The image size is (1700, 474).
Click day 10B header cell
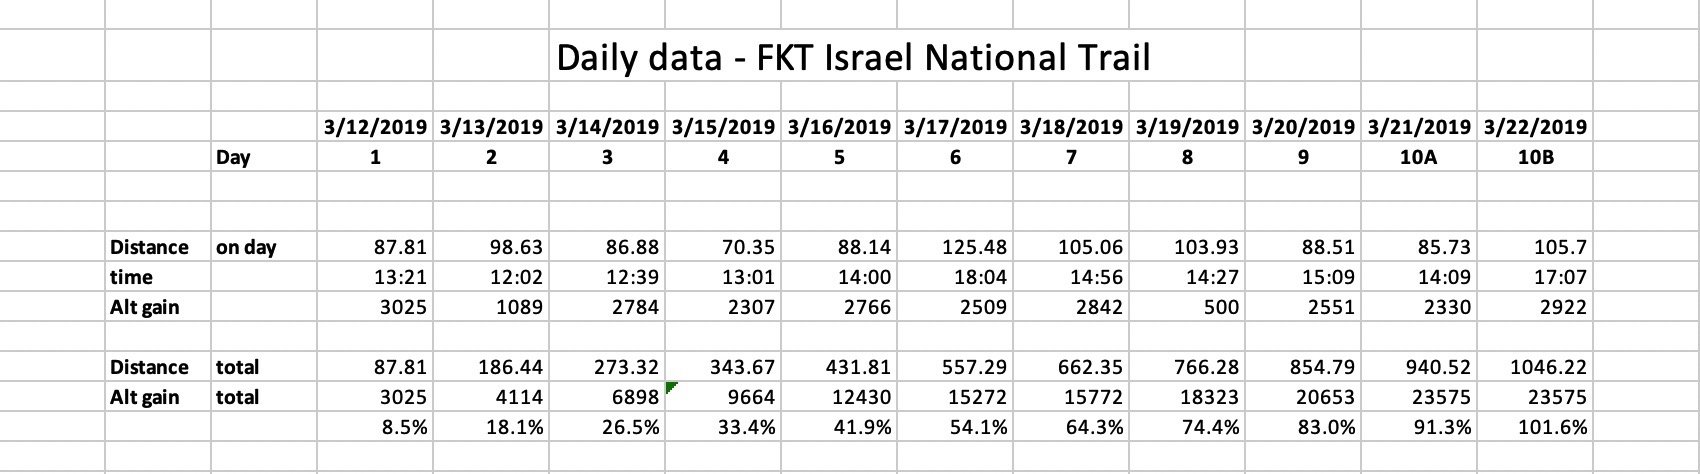click(1535, 157)
